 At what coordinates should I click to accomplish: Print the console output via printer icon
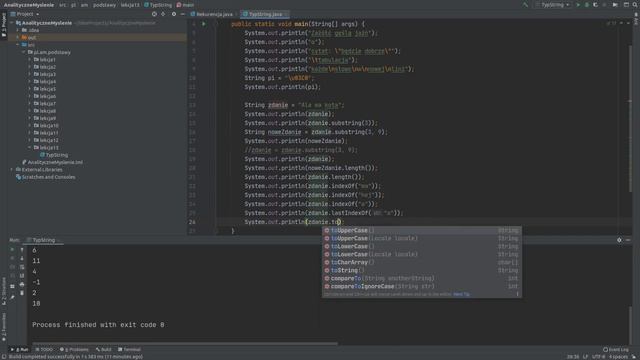(x=22, y=284)
